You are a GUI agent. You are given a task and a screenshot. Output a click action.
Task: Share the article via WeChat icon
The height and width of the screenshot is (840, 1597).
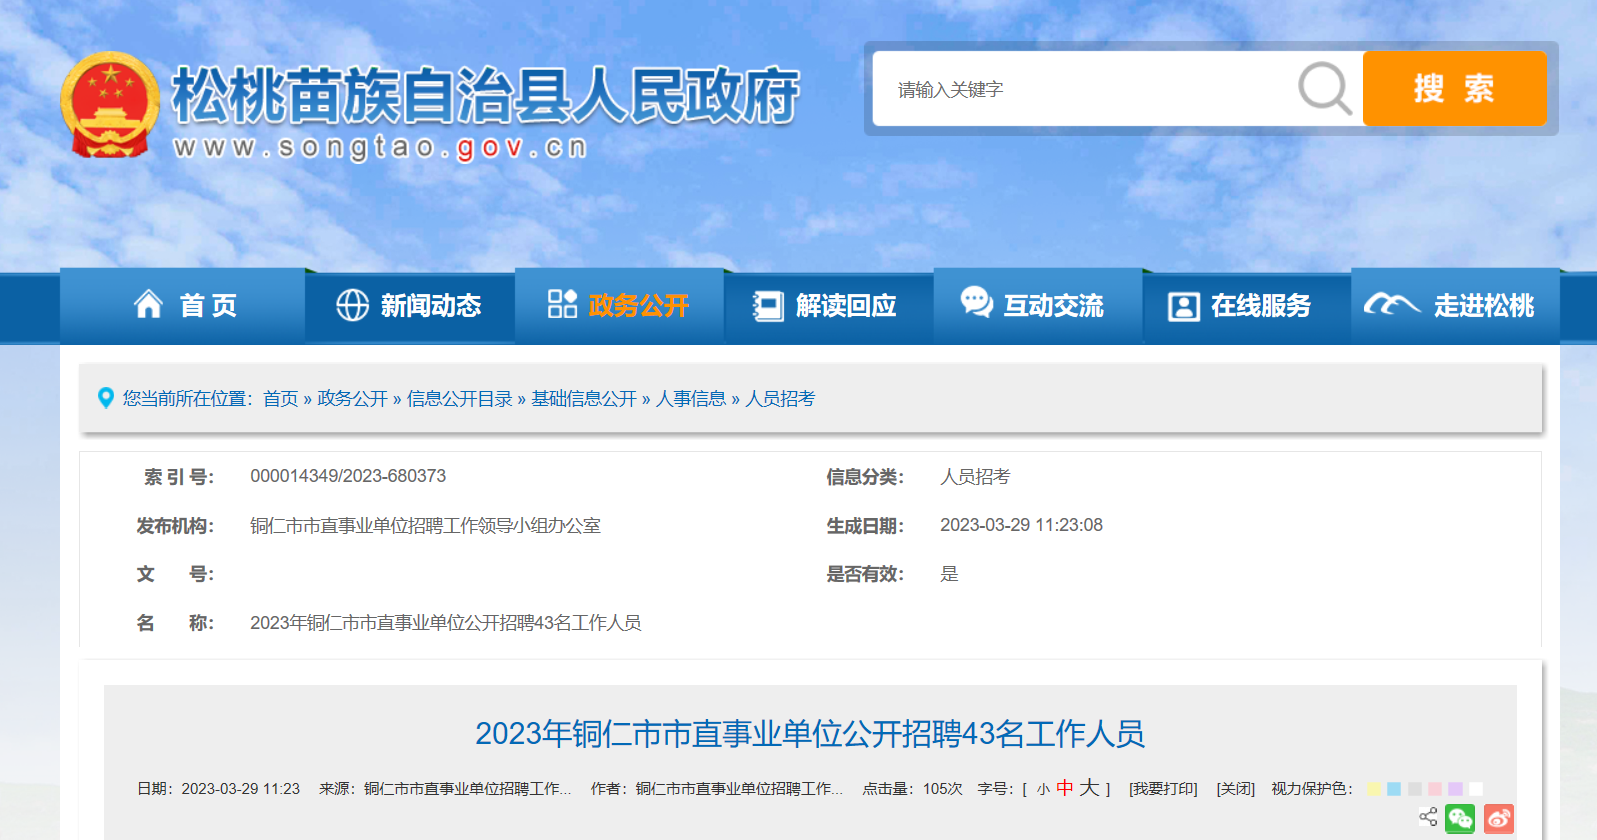pyautogui.click(x=1460, y=818)
